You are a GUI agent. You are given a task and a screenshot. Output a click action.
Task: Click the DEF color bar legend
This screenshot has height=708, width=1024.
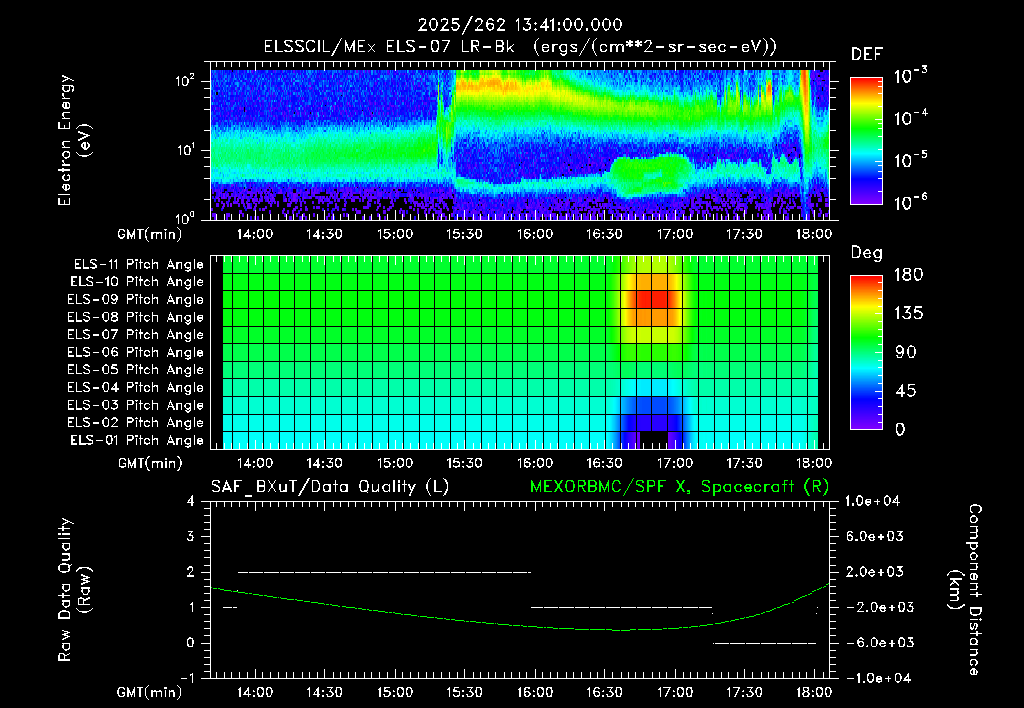tap(866, 140)
